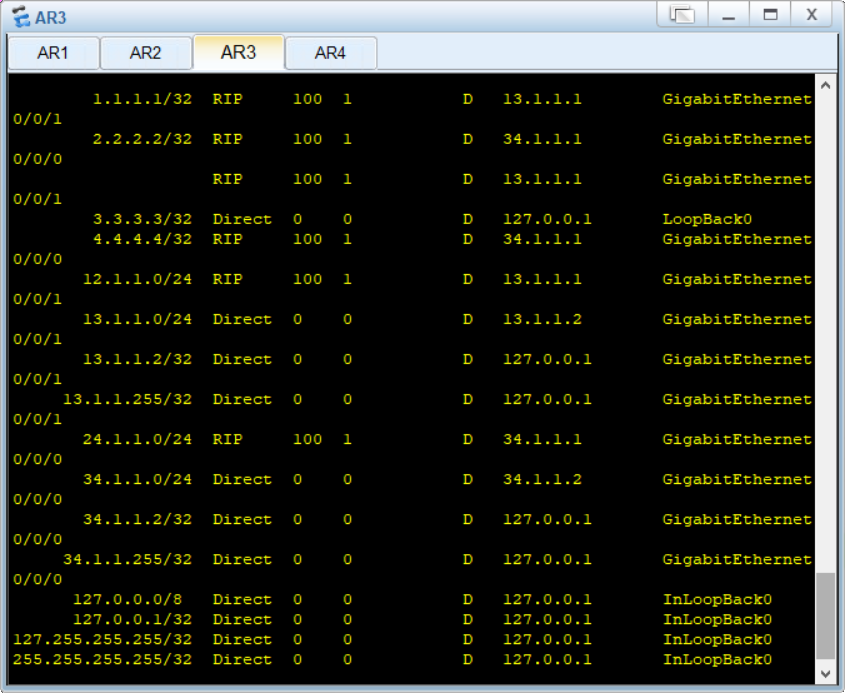
Task: Click the 34.1.1.255/32 destination text
Action: pos(128,559)
